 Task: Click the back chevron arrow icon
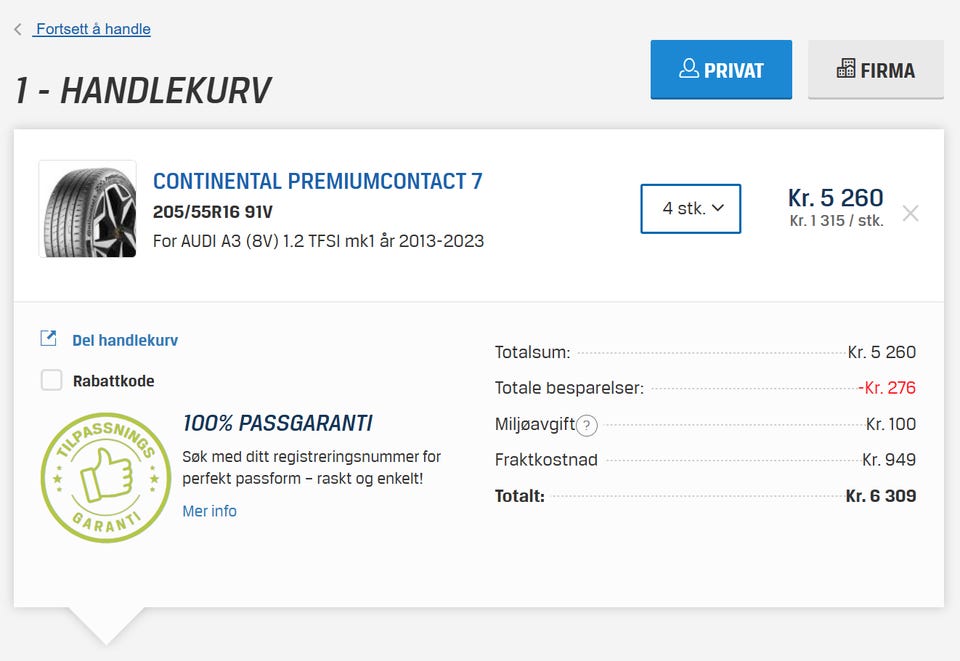click(18, 30)
